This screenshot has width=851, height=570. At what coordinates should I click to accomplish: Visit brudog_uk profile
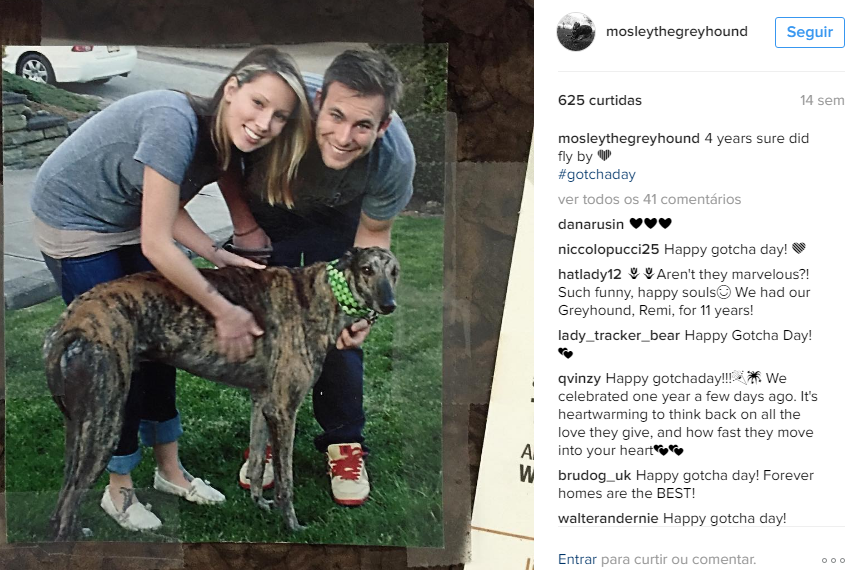(594, 476)
